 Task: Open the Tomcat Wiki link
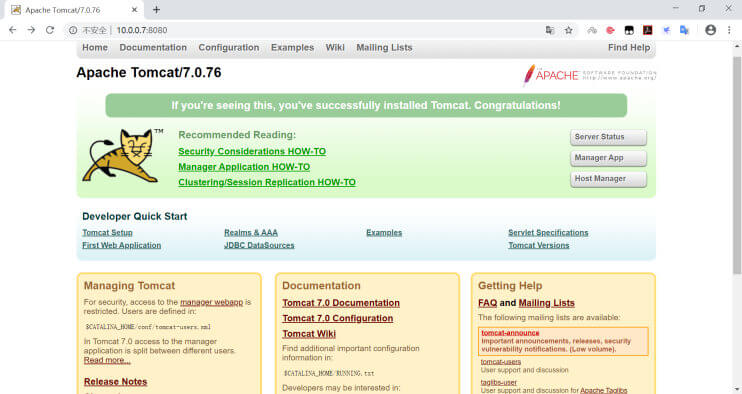click(x=309, y=333)
